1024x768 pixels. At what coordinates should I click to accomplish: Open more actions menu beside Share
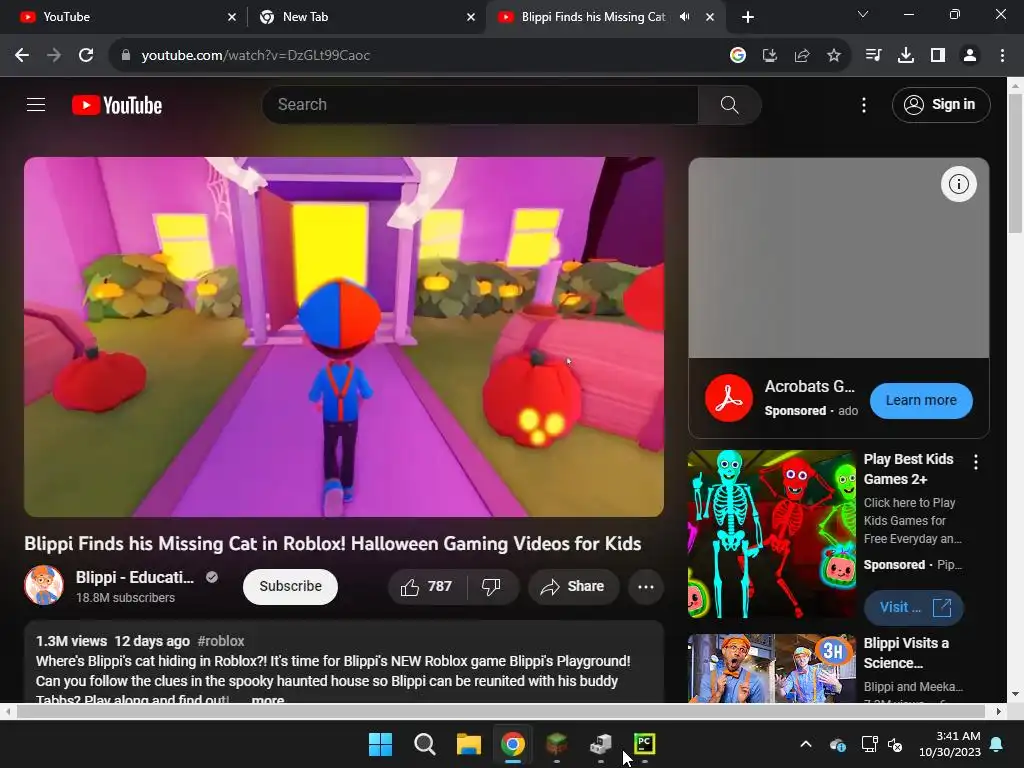[x=646, y=586]
